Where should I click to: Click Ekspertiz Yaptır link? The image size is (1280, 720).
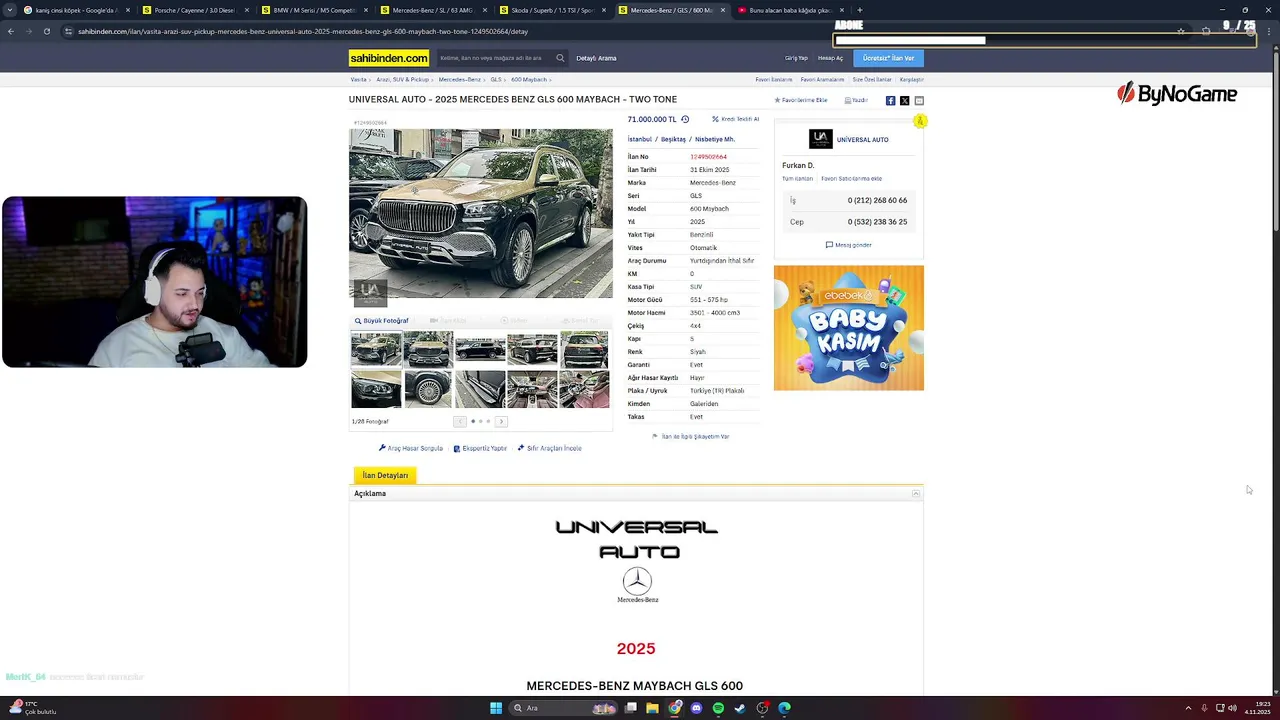point(480,448)
